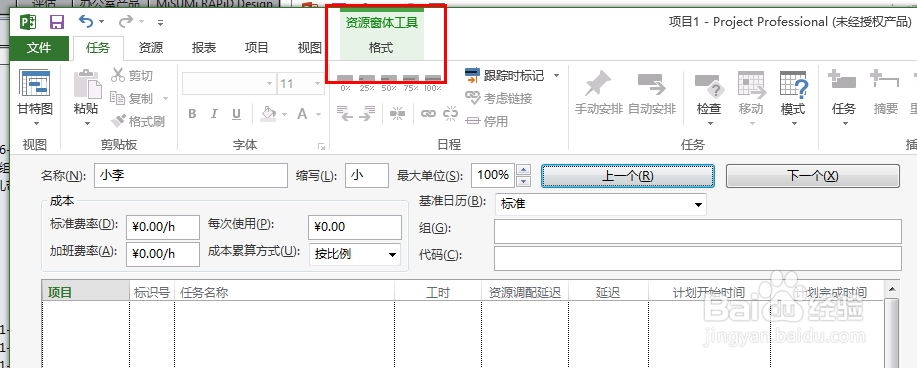The height and width of the screenshot is (368, 917).
Task: Click the 标准费率 input field
Action: click(x=163, y=227)
